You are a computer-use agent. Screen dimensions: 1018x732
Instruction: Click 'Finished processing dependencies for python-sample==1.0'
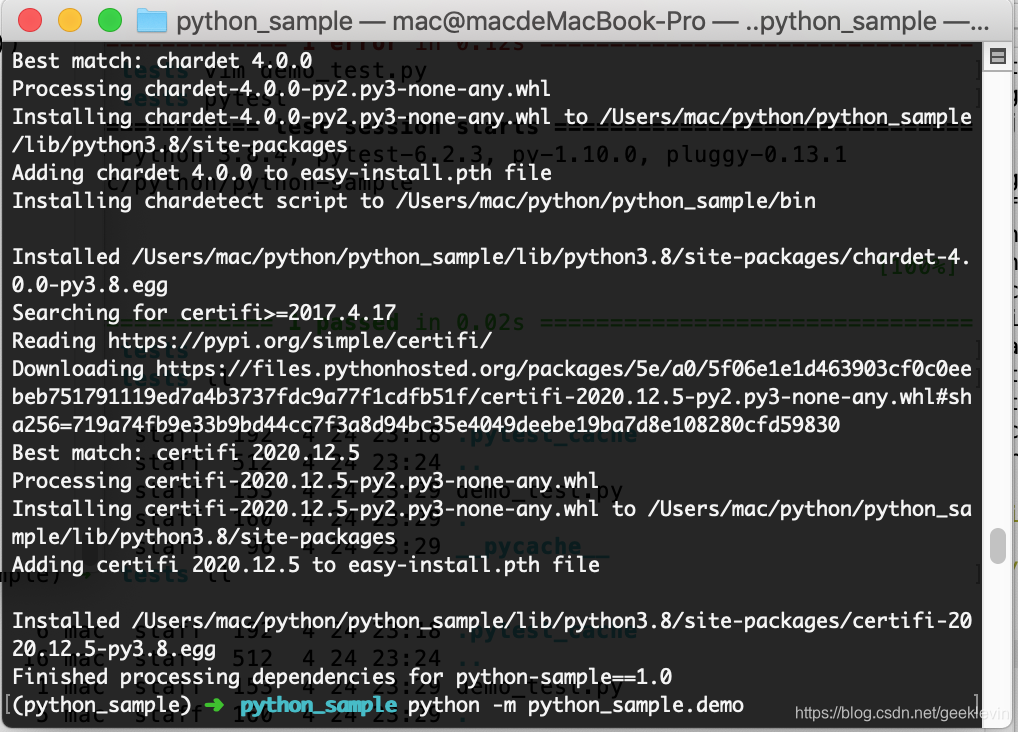[342, 677]
